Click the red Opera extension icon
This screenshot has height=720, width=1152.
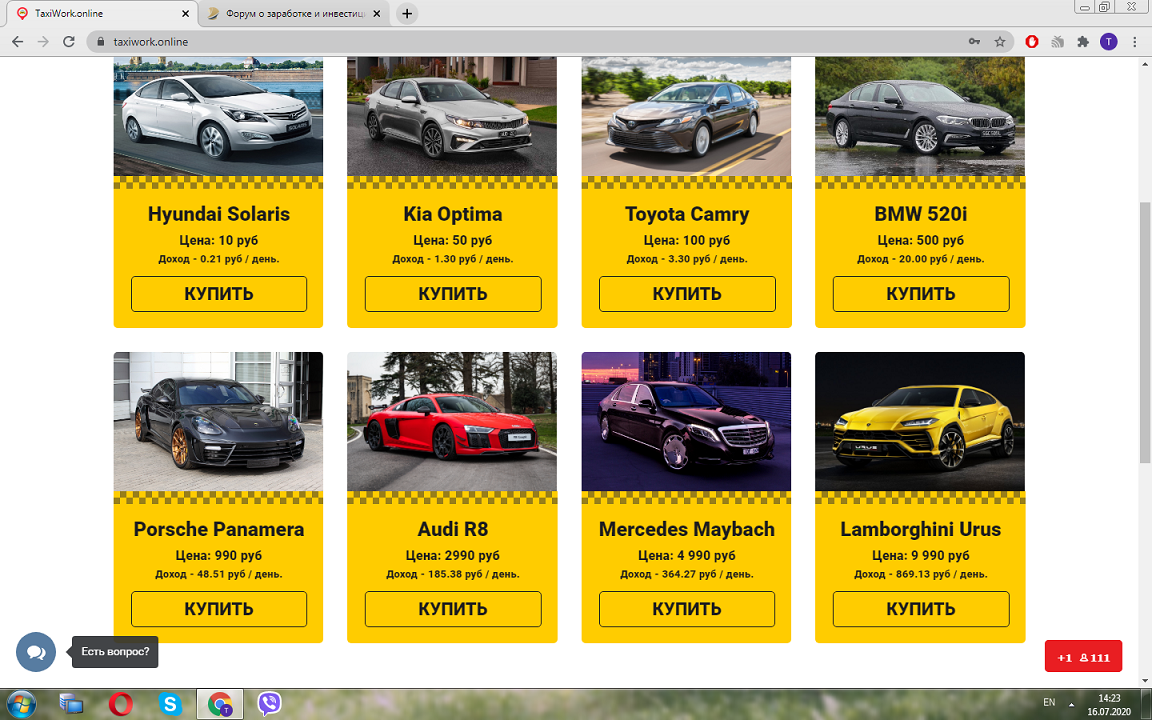[1032, 42]
